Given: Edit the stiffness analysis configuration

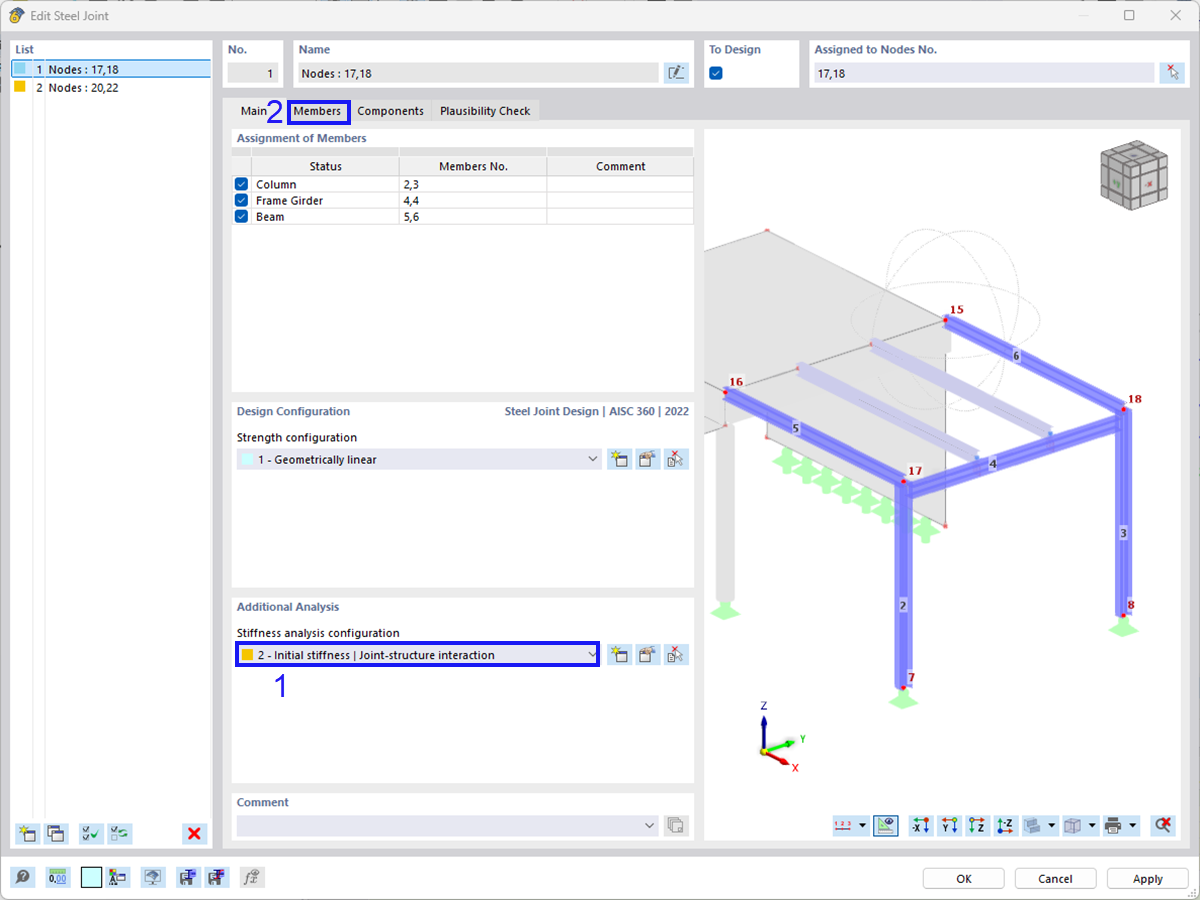Looking at the screenshot, I should [648, 655].
